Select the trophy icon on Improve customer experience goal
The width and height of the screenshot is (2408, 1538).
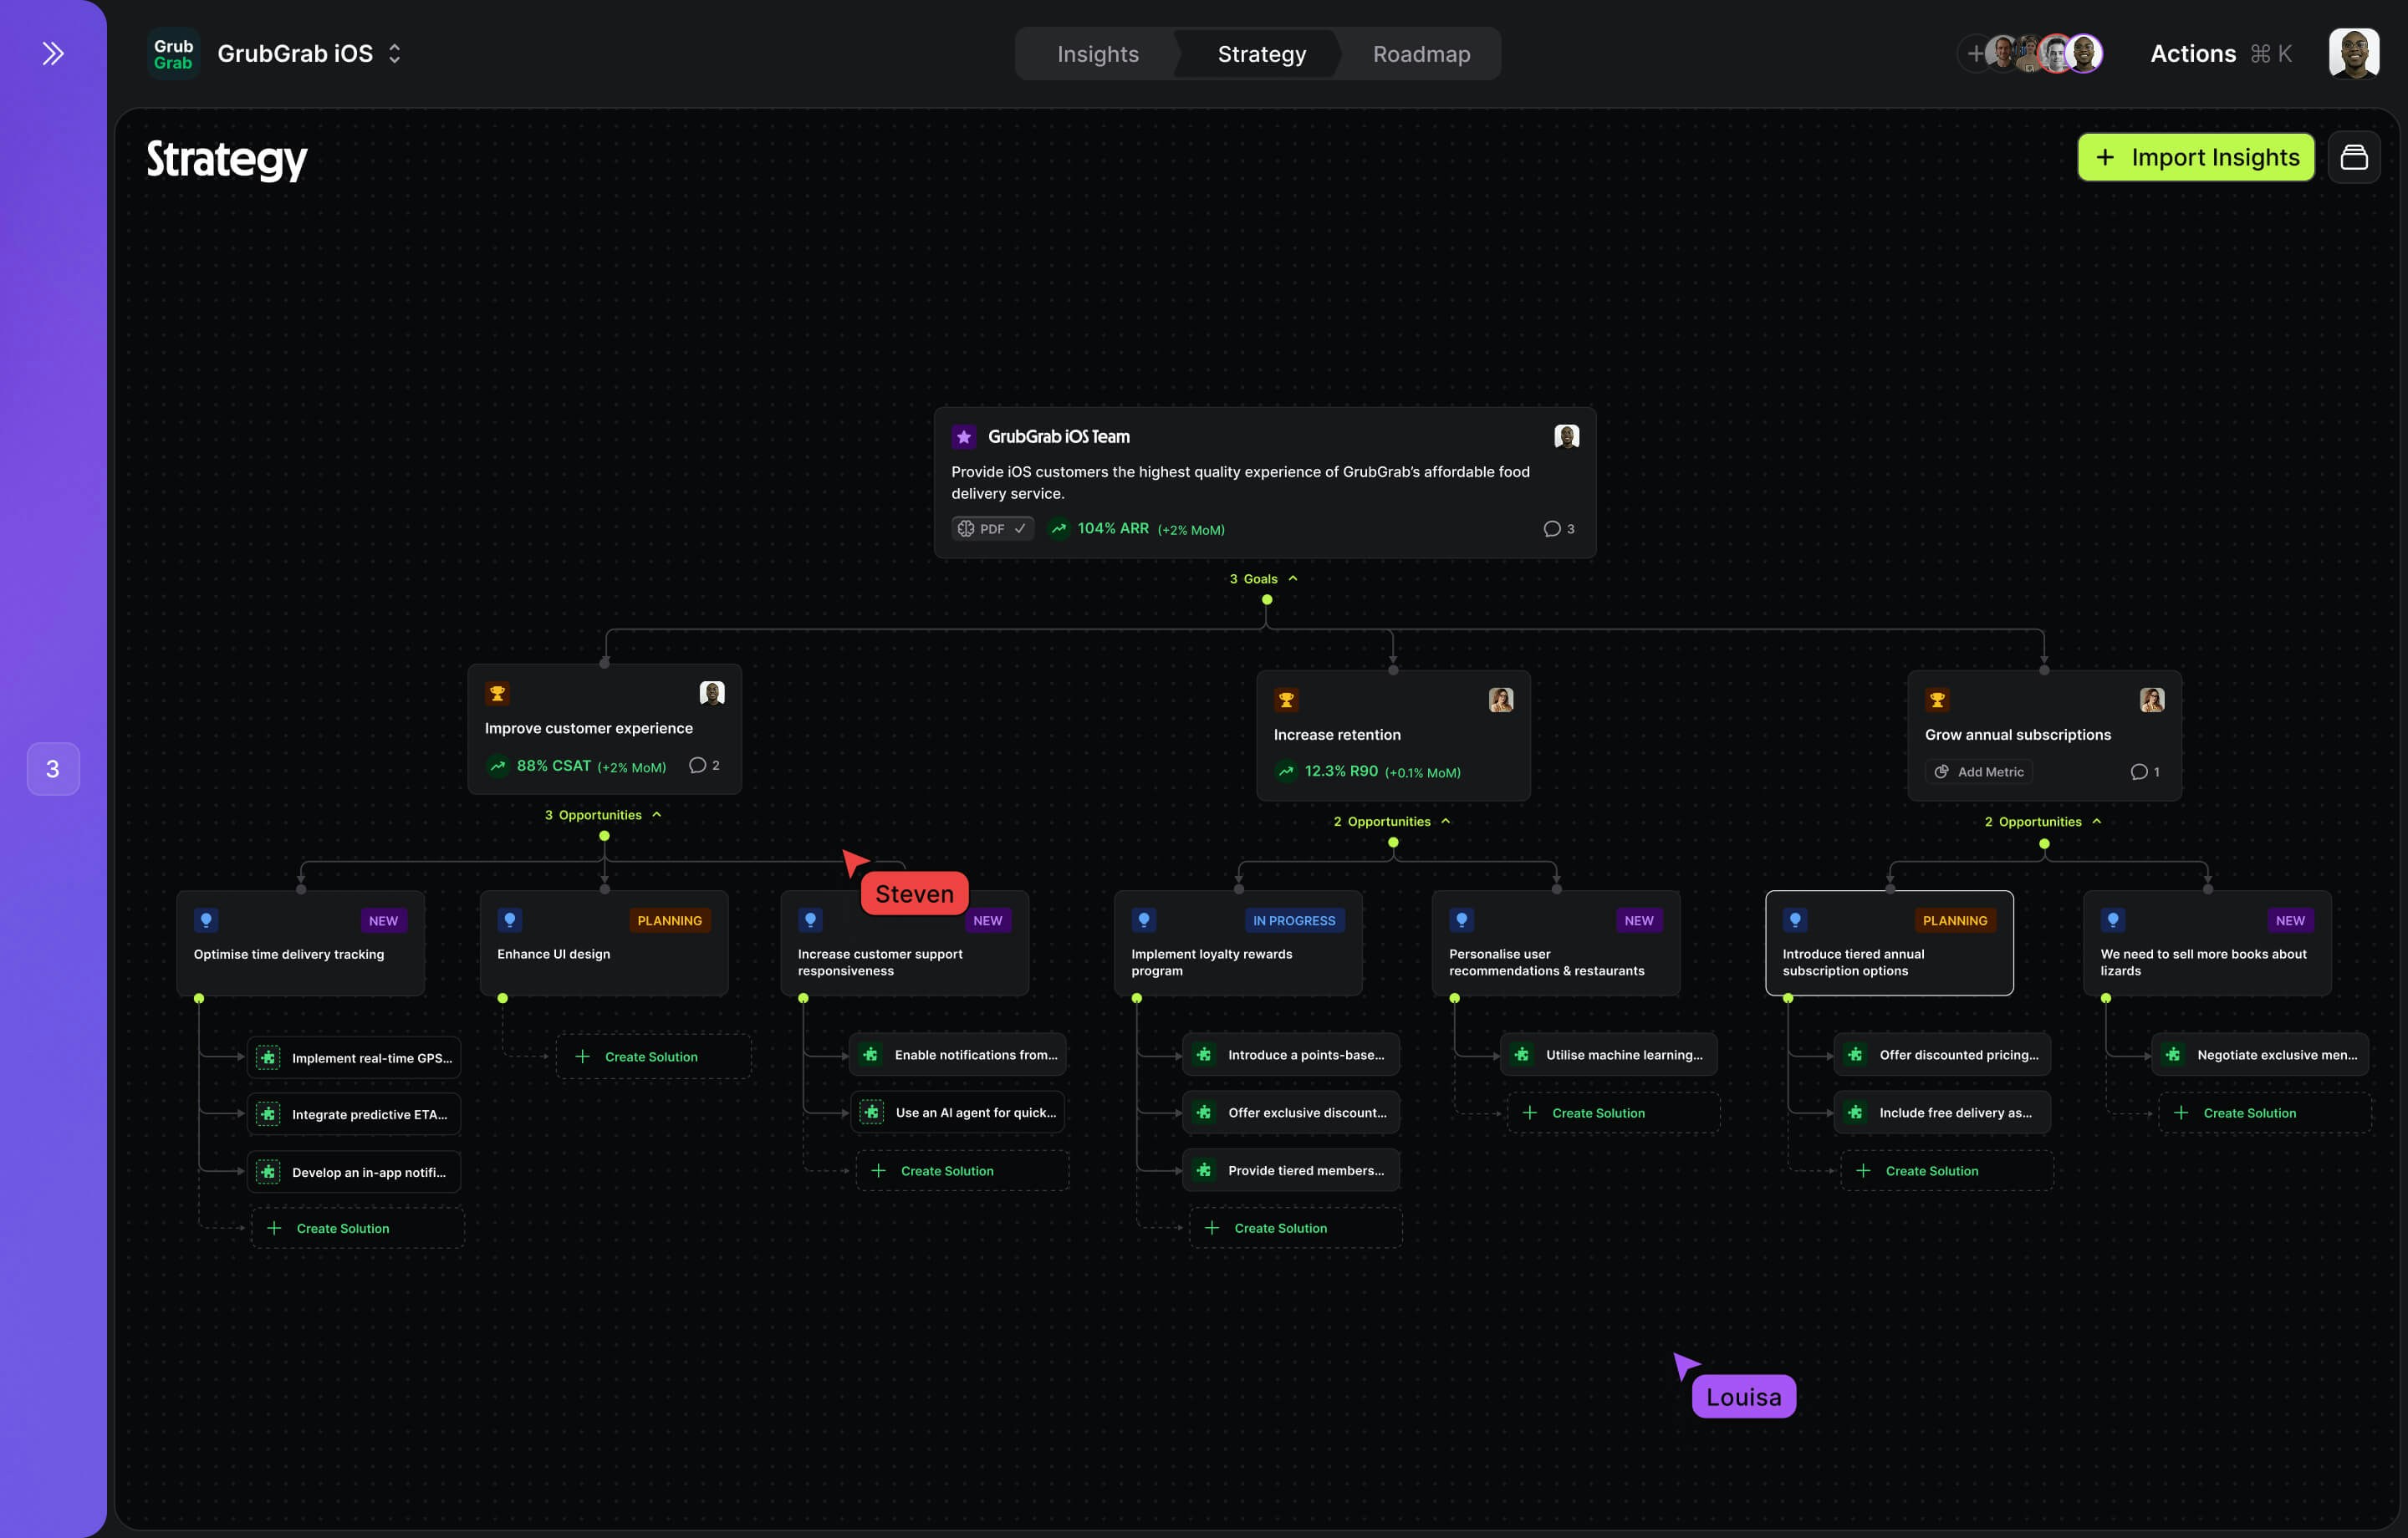pyautogui.click(x=497, y=692)
